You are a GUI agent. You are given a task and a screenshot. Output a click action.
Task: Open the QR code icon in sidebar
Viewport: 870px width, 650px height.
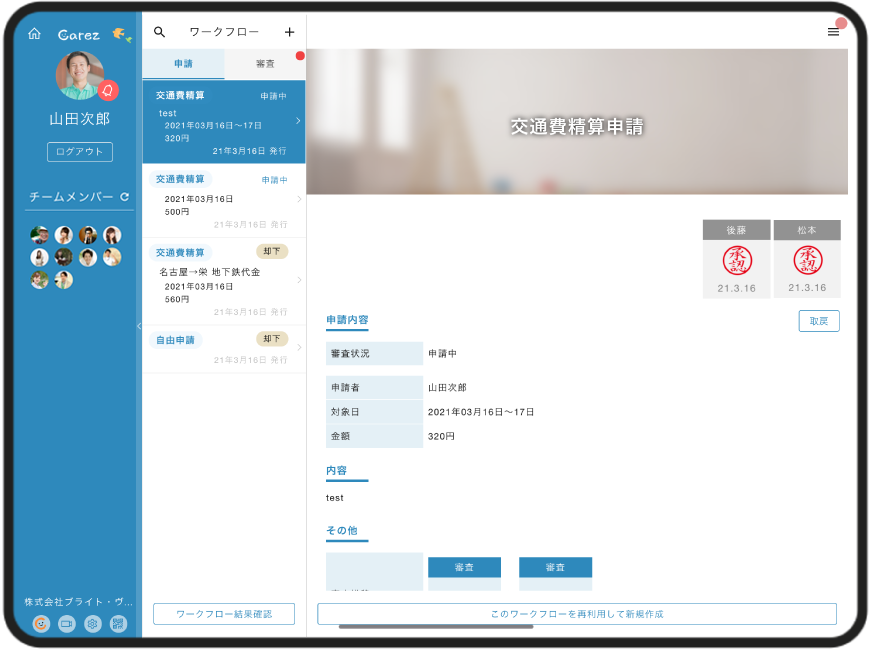(118, 623)
